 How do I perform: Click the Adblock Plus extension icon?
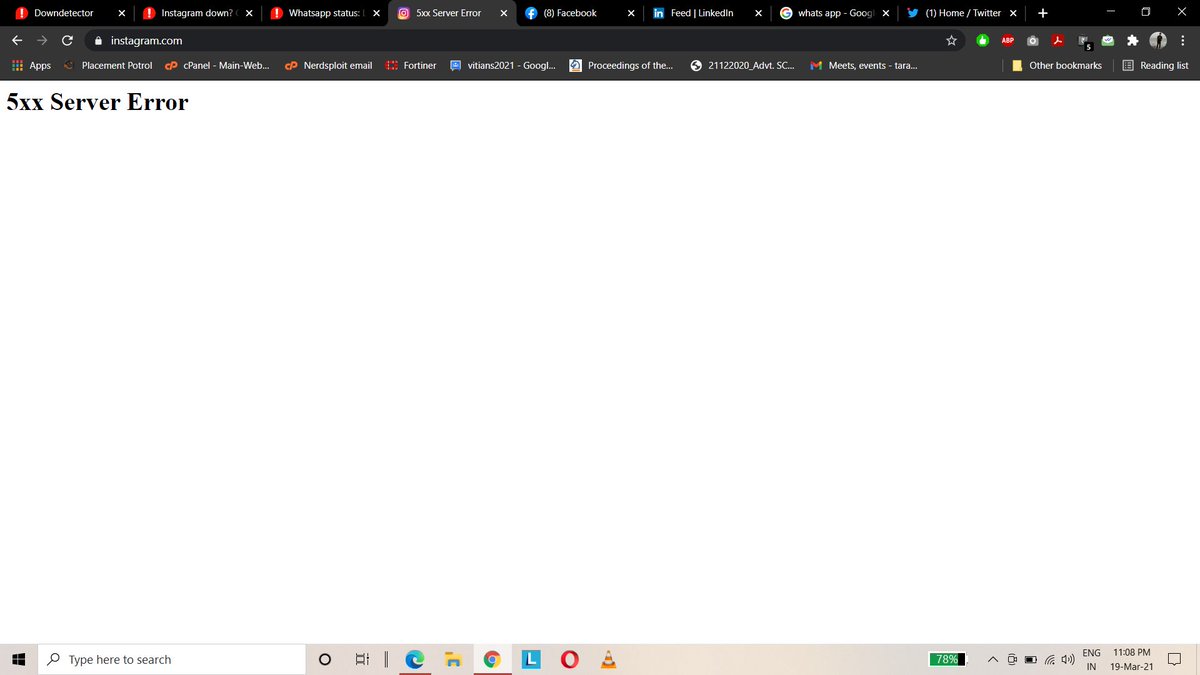pos(1007,40)
